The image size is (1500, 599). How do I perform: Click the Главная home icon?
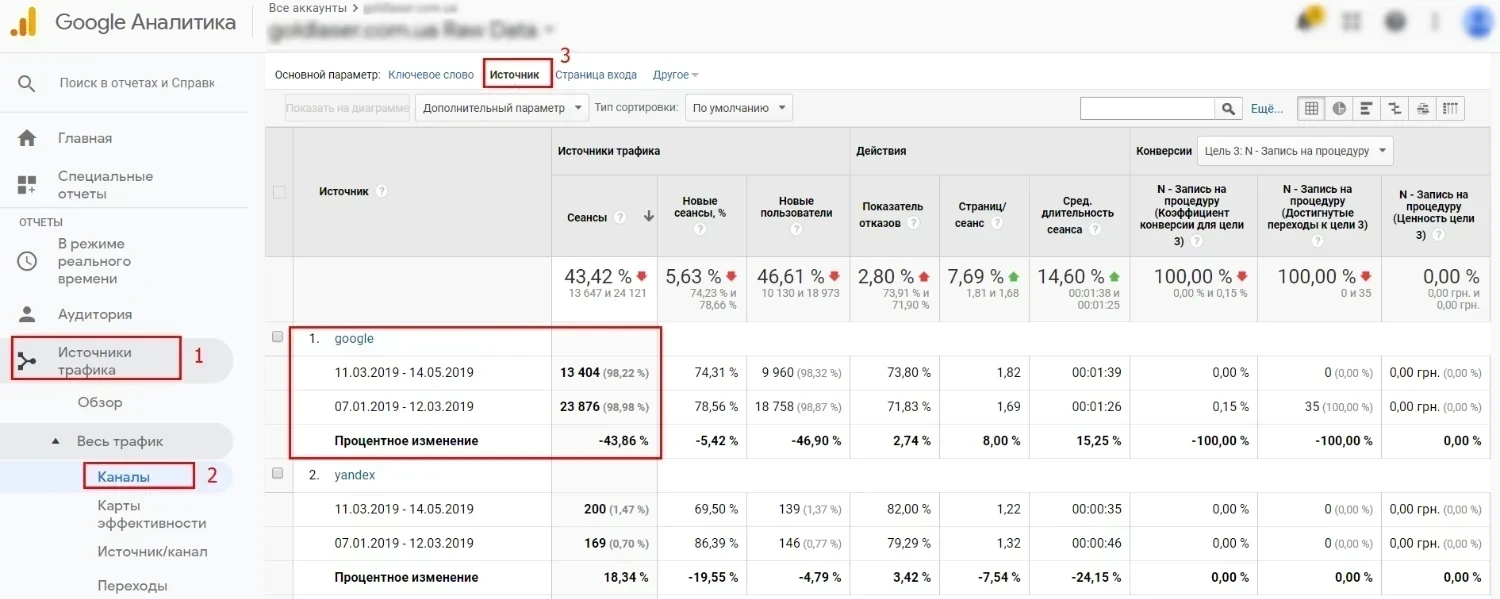[x=27, y=138]
